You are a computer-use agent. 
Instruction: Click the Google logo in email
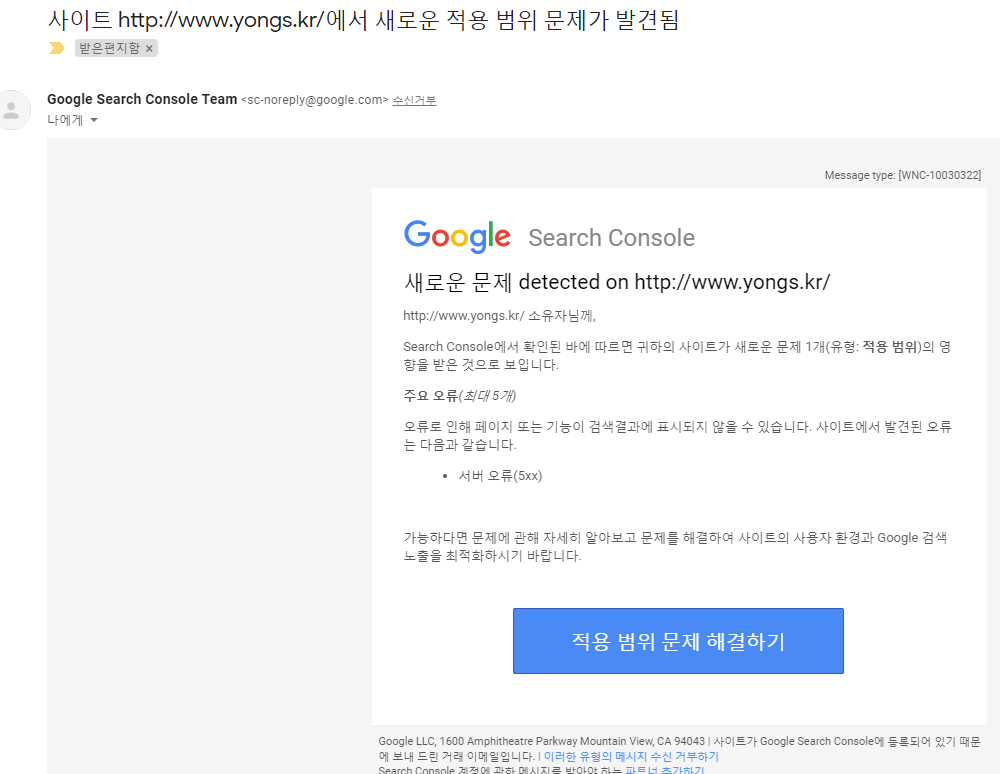(x=457, y=237)
